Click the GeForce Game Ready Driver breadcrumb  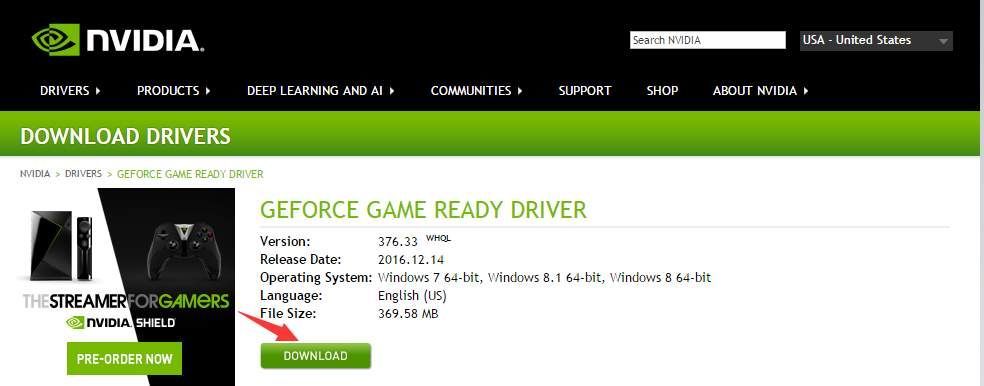click(190, 174)
